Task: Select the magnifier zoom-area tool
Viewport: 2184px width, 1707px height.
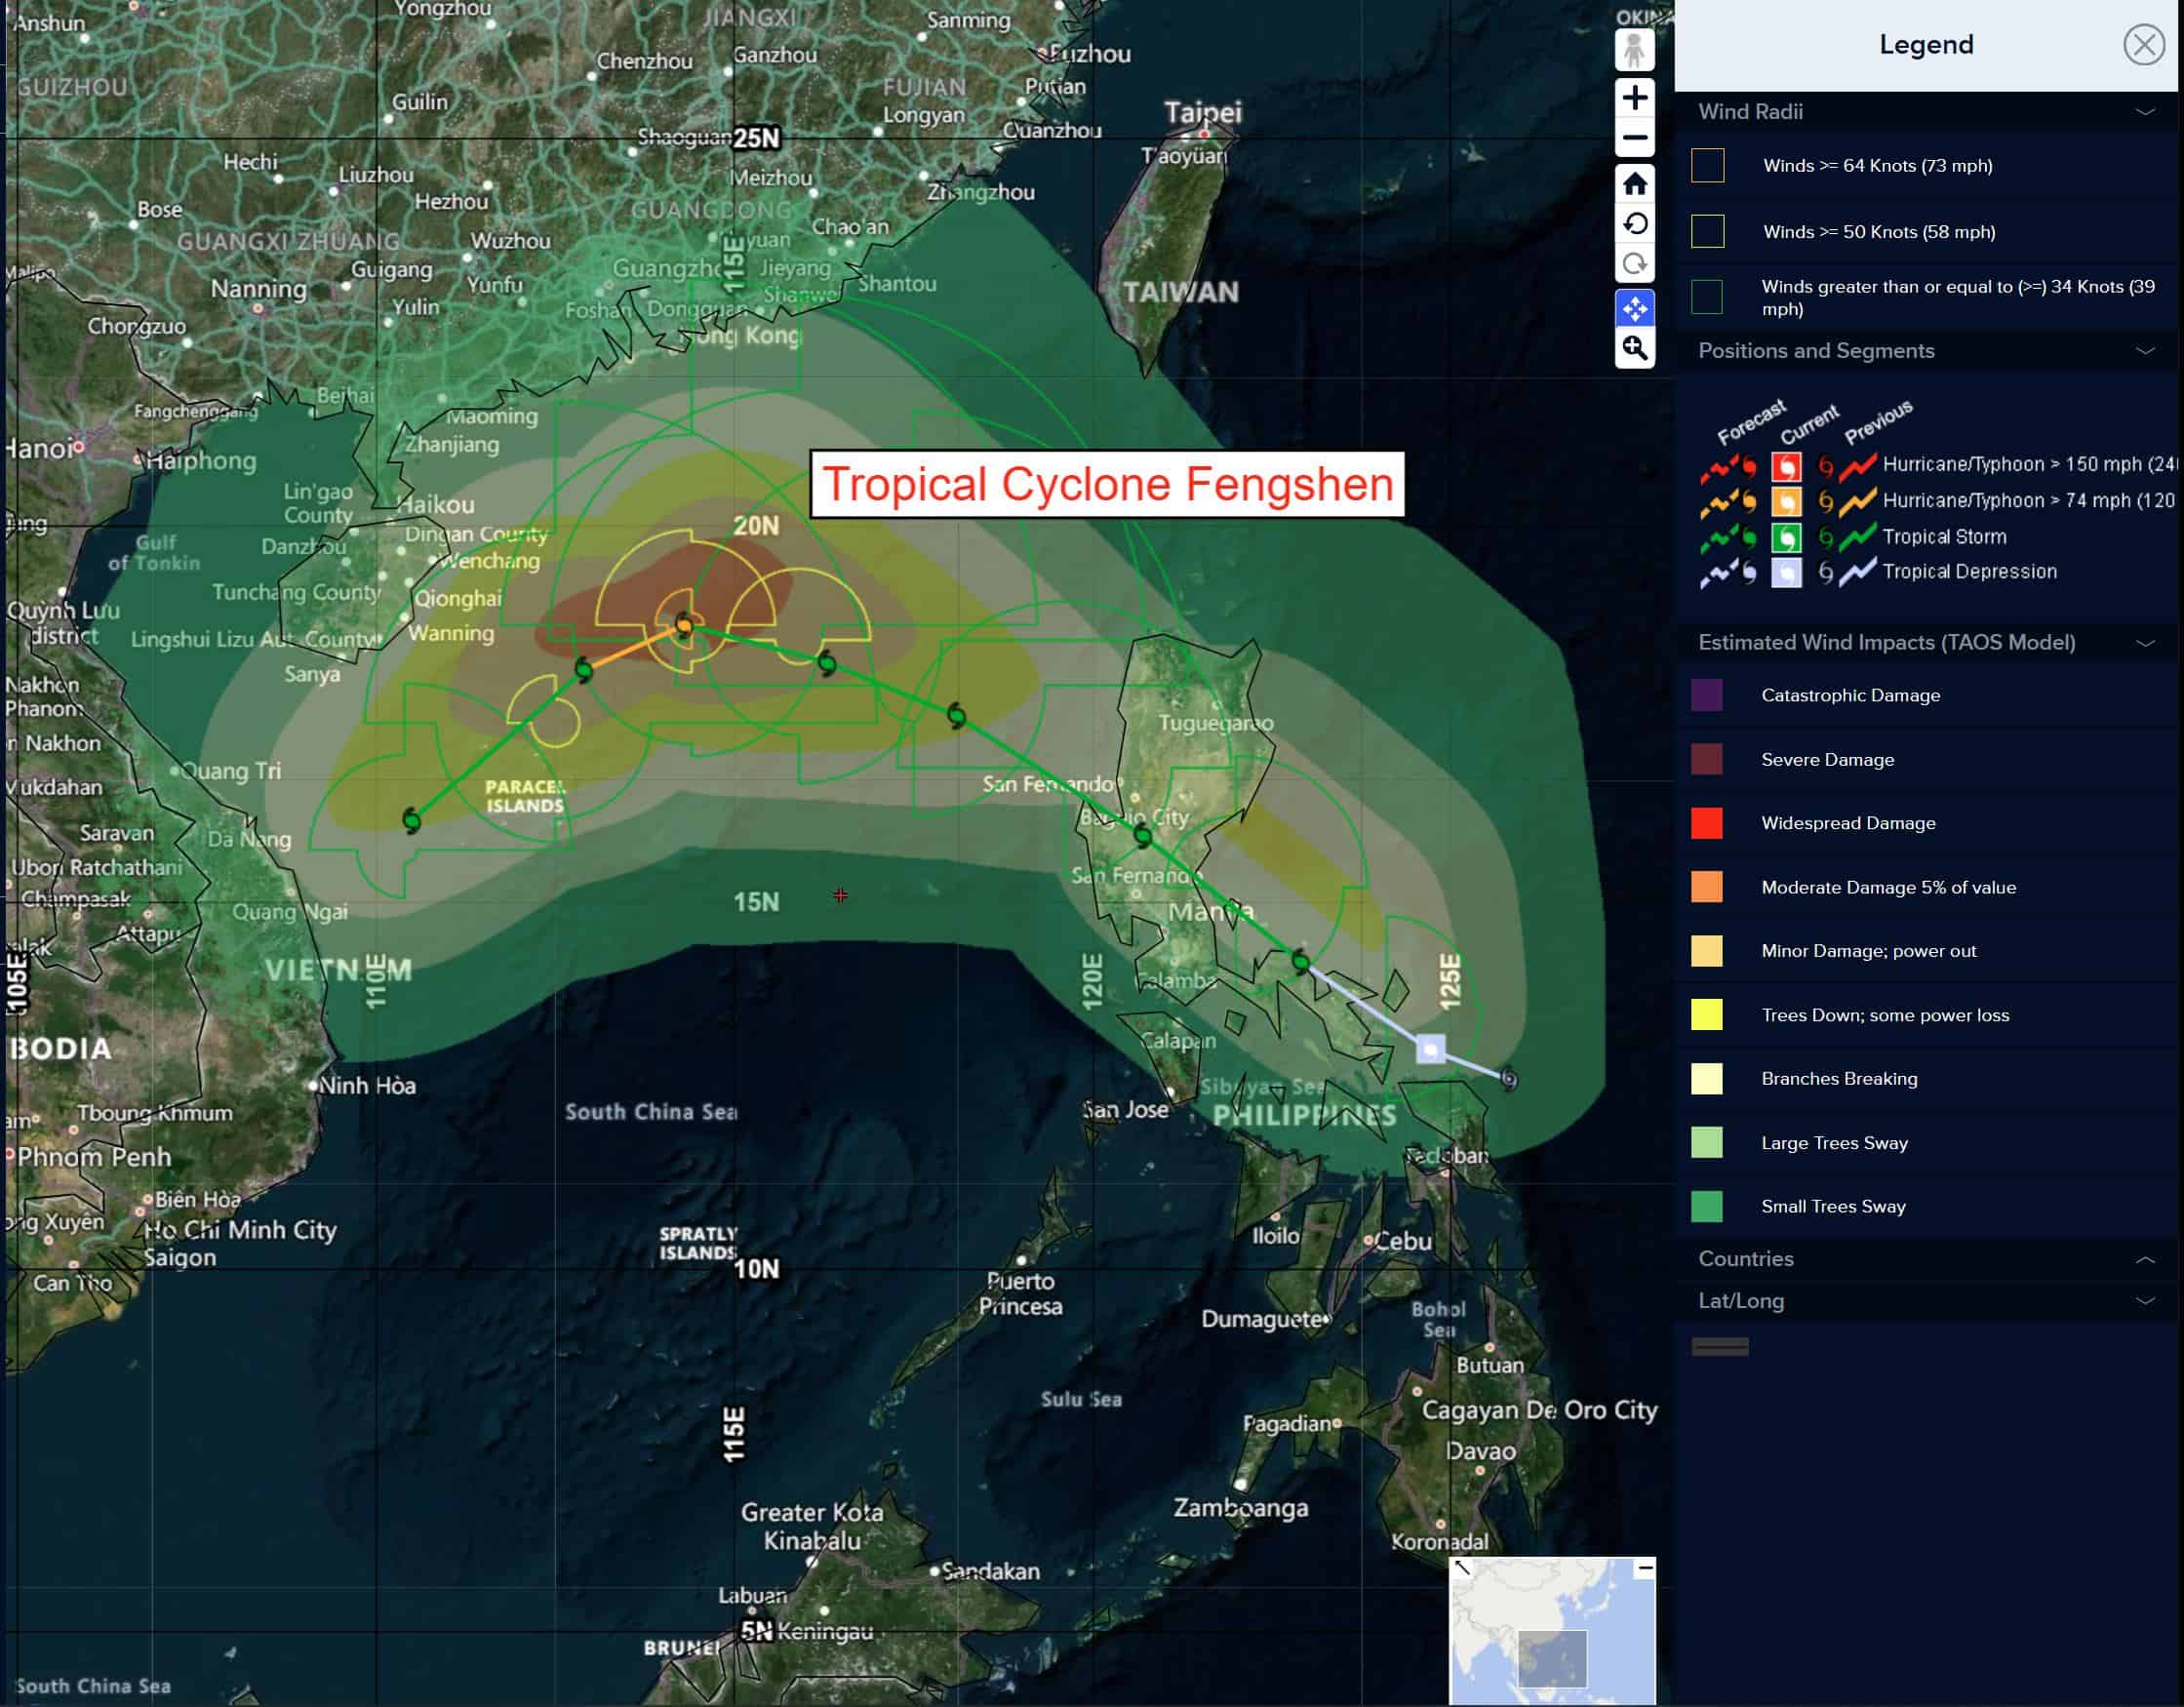Action: [1634, 348]
